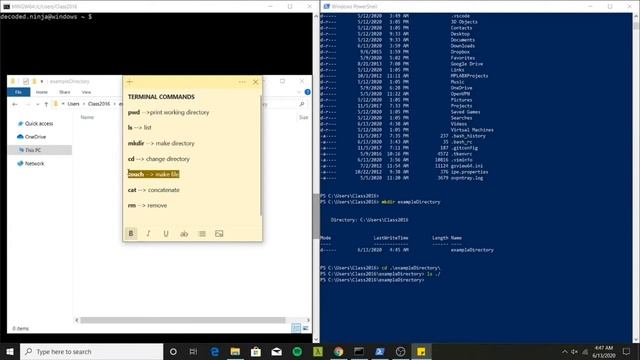This screenshot has width=640, height=360.
Task: Open Google Chrome from the taskbar
Action: click(338, 351)
